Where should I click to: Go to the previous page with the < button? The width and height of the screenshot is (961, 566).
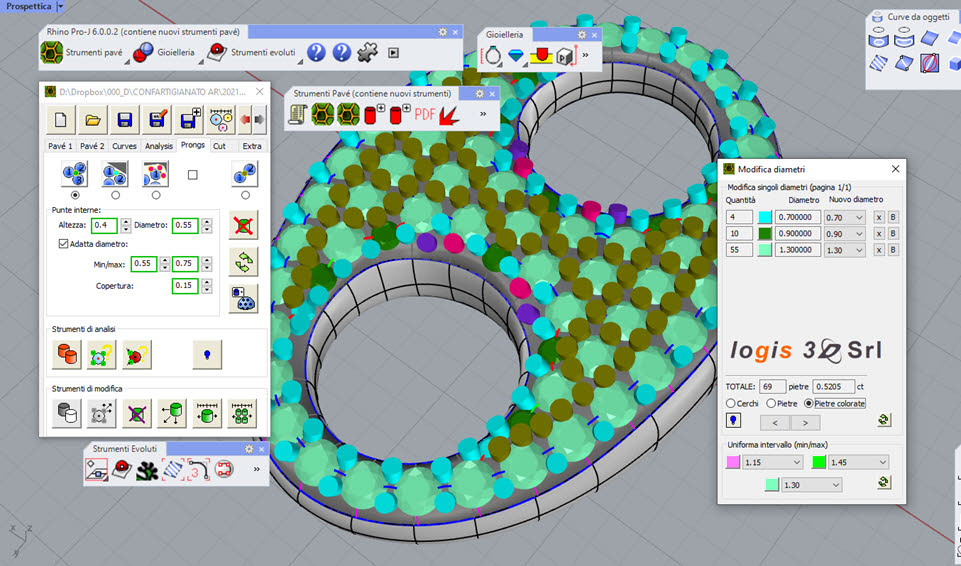coord(775,423)
